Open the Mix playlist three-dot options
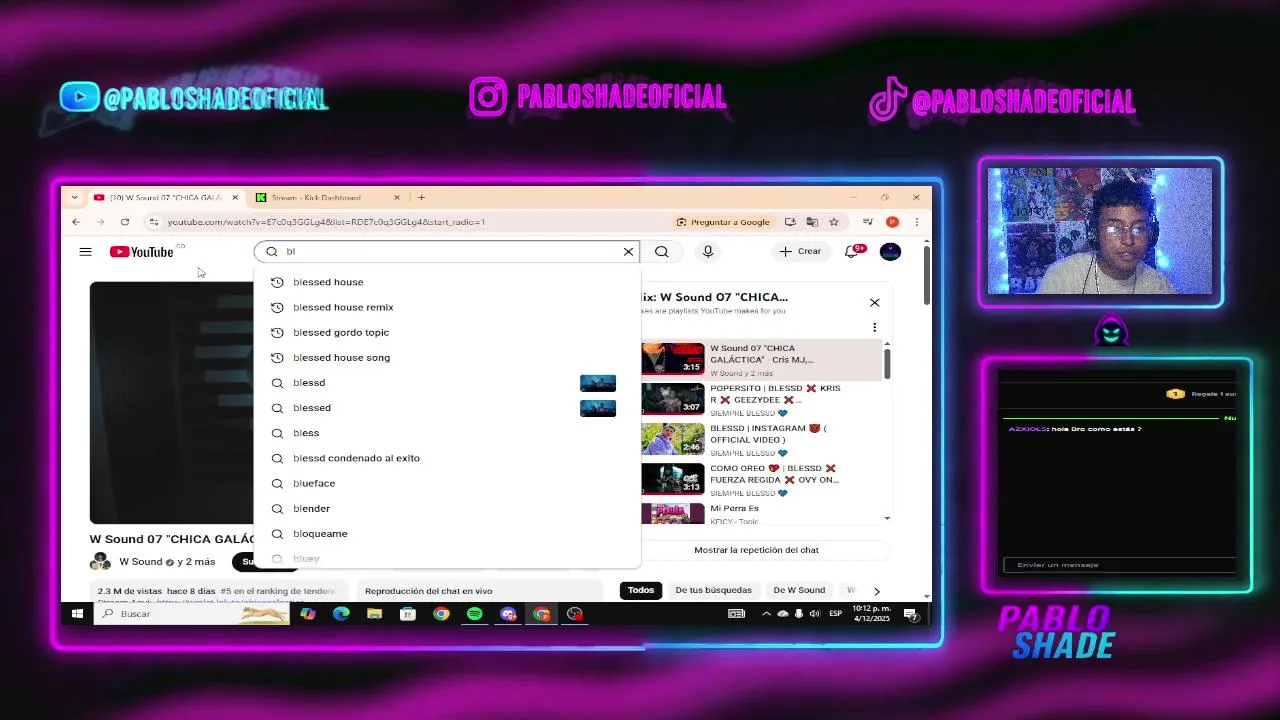This screenshot has width=1280, height=720. coord(875,327)
